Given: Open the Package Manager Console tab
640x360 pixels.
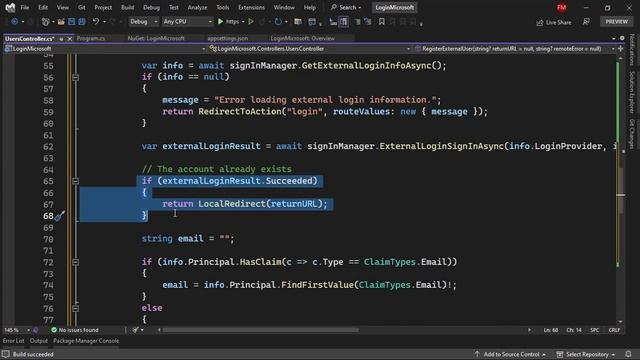Looking at the screenshot, I should pos(86,340).
